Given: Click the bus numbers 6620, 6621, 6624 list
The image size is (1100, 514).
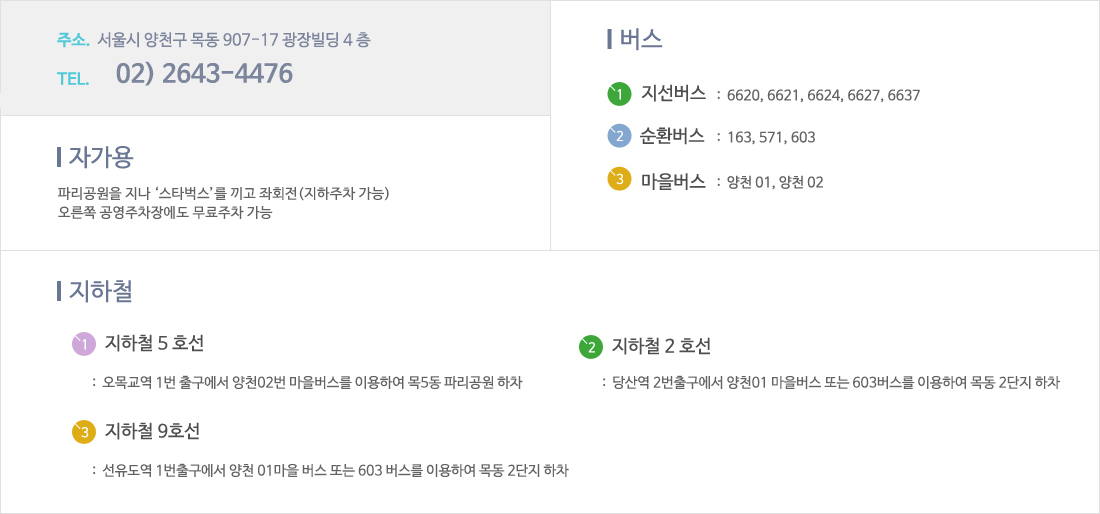Looking at the screenshot, I should (x=824, y=96).
